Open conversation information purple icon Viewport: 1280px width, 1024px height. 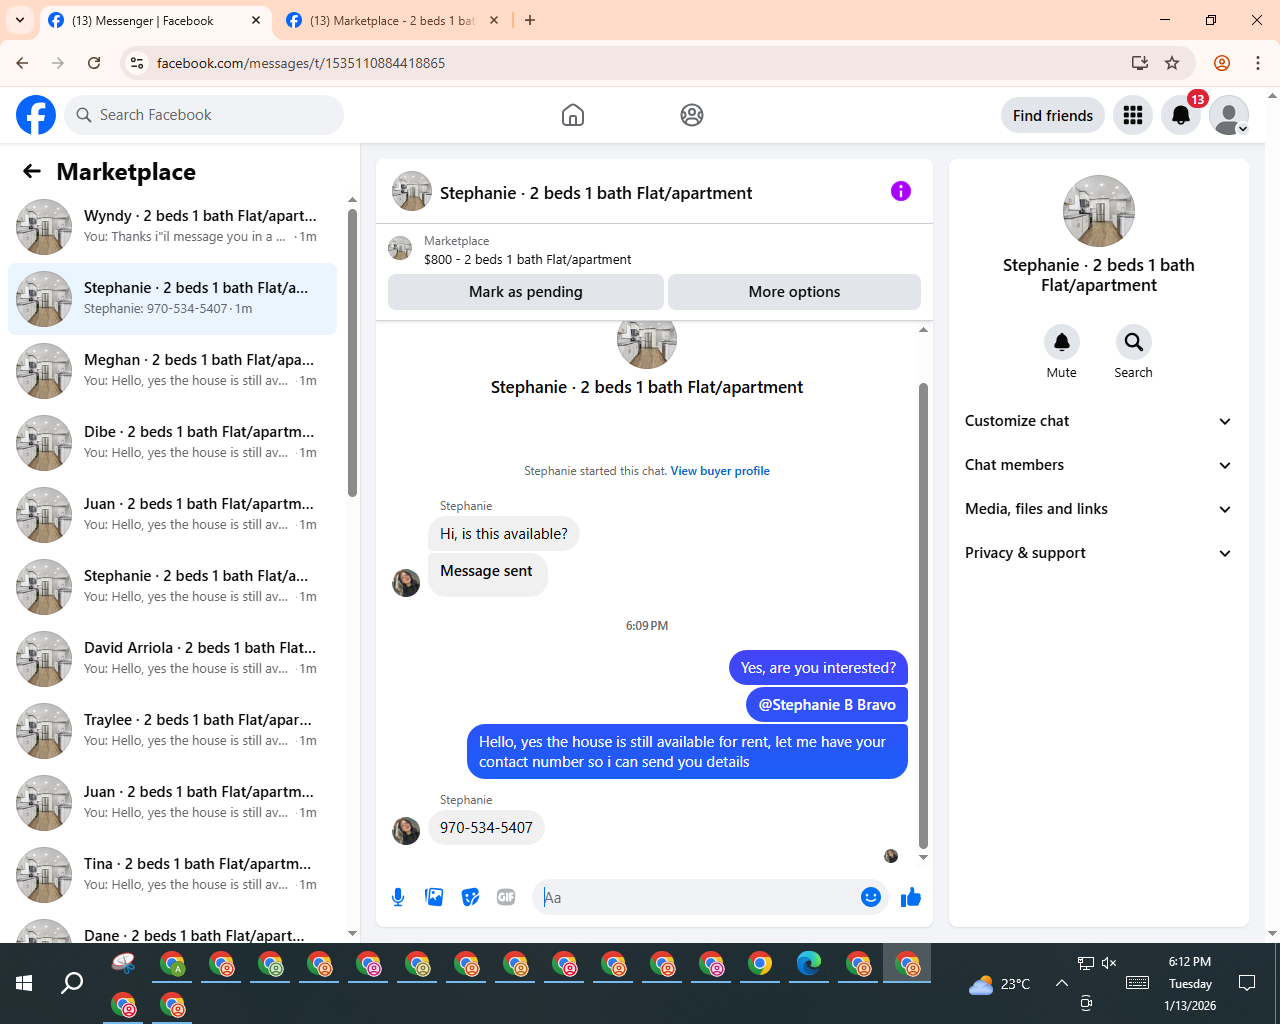coord(901,191)
